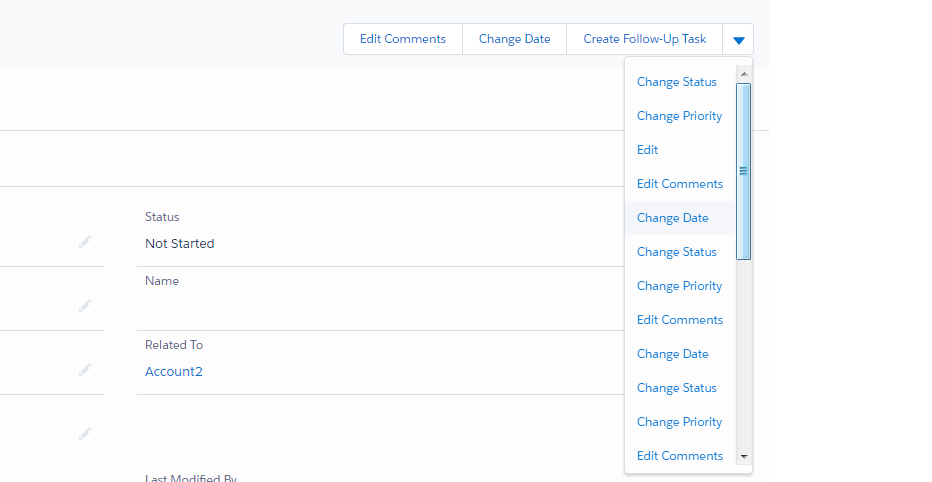This screenshot has width=932, height=482.
Task: Click the dropdown menu's scroll up arrow
Action: (743, 74)
